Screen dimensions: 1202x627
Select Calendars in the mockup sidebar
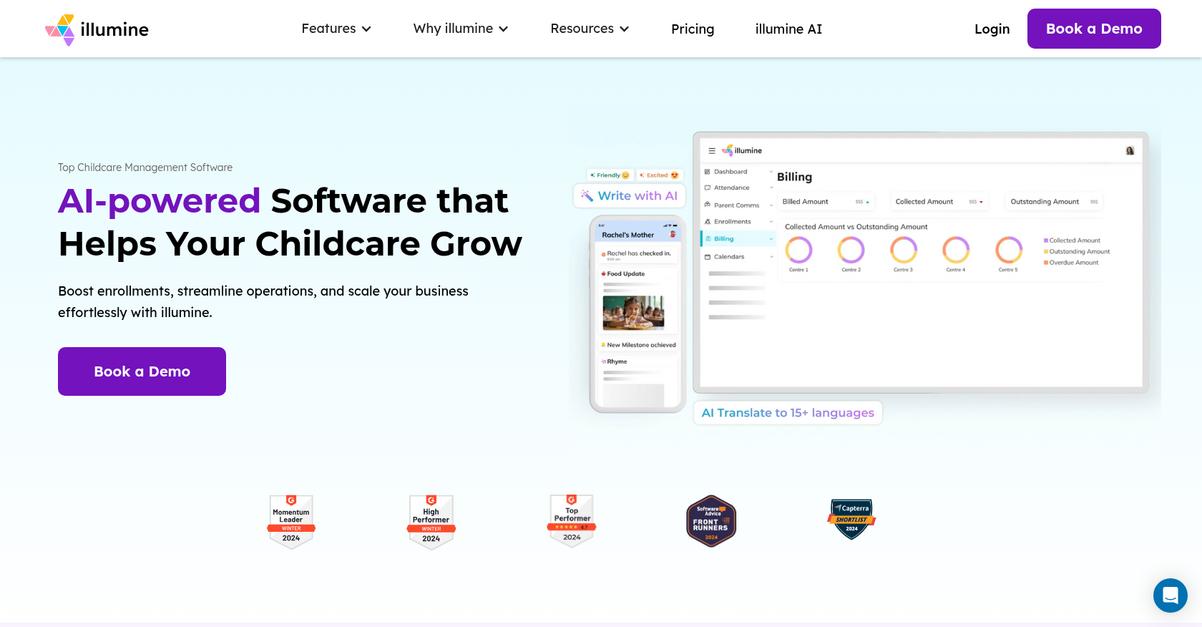tap(739, 257)
